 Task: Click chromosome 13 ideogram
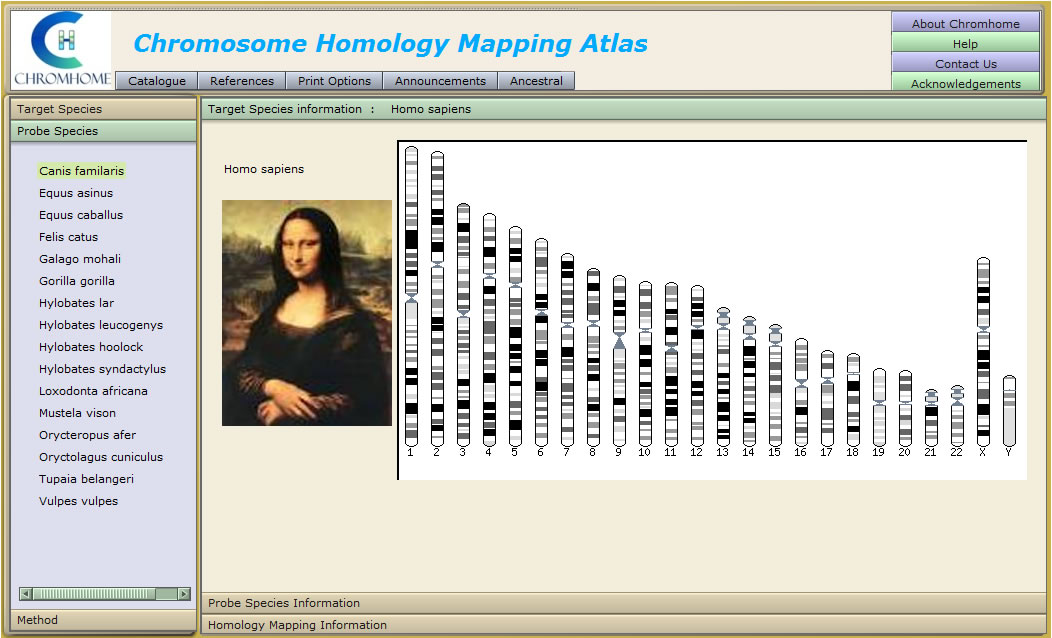pyautogui.click(x=723, y=377)
